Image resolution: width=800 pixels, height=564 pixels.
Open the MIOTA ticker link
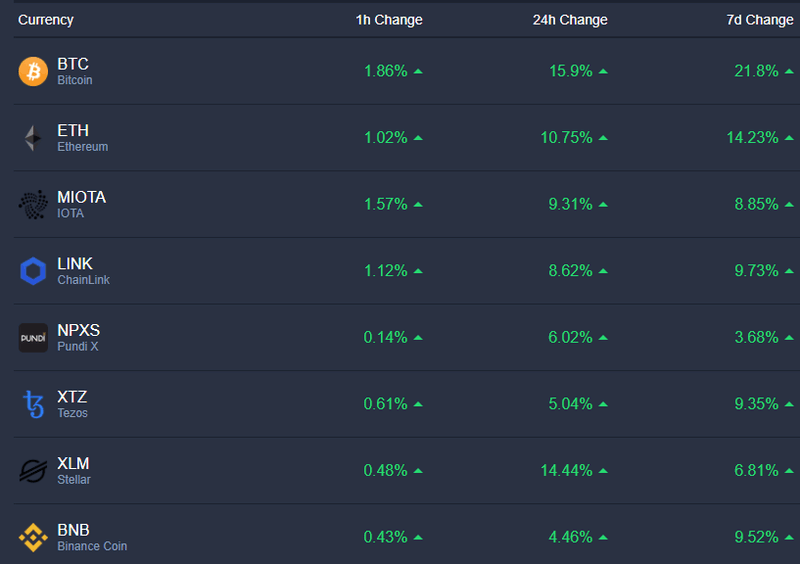[x=81, y=197]
